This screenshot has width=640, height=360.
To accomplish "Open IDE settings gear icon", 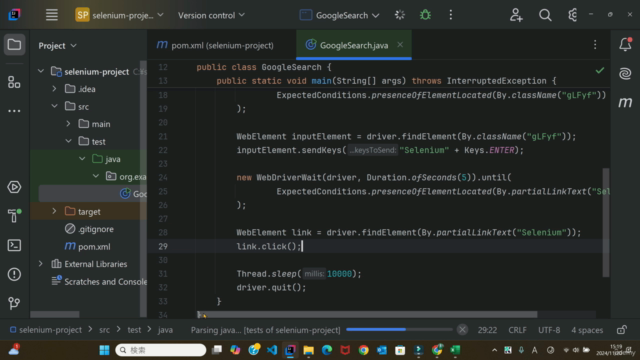I will pos(572,15).
